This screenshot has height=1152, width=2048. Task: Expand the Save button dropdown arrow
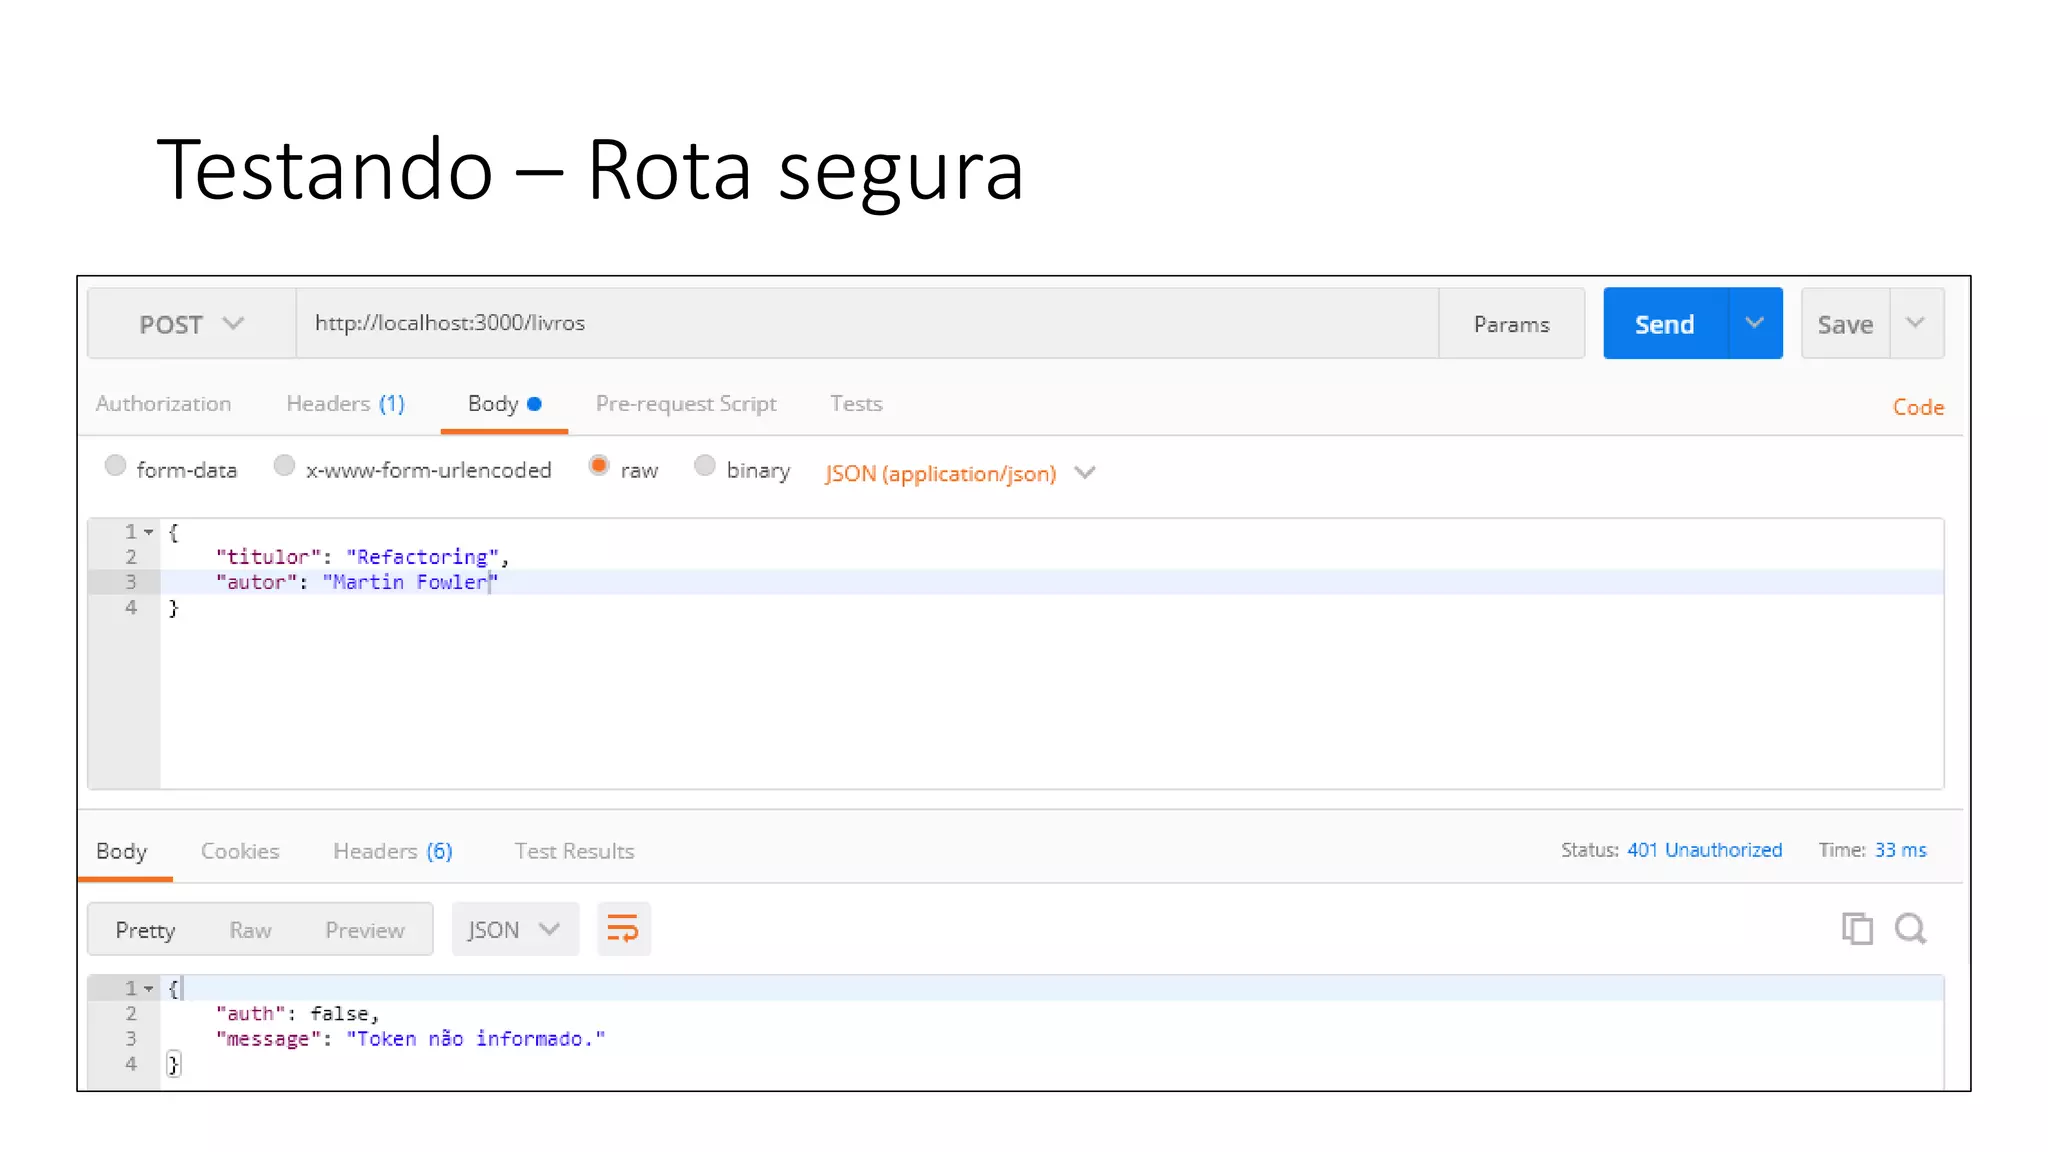click(1916, 323)
